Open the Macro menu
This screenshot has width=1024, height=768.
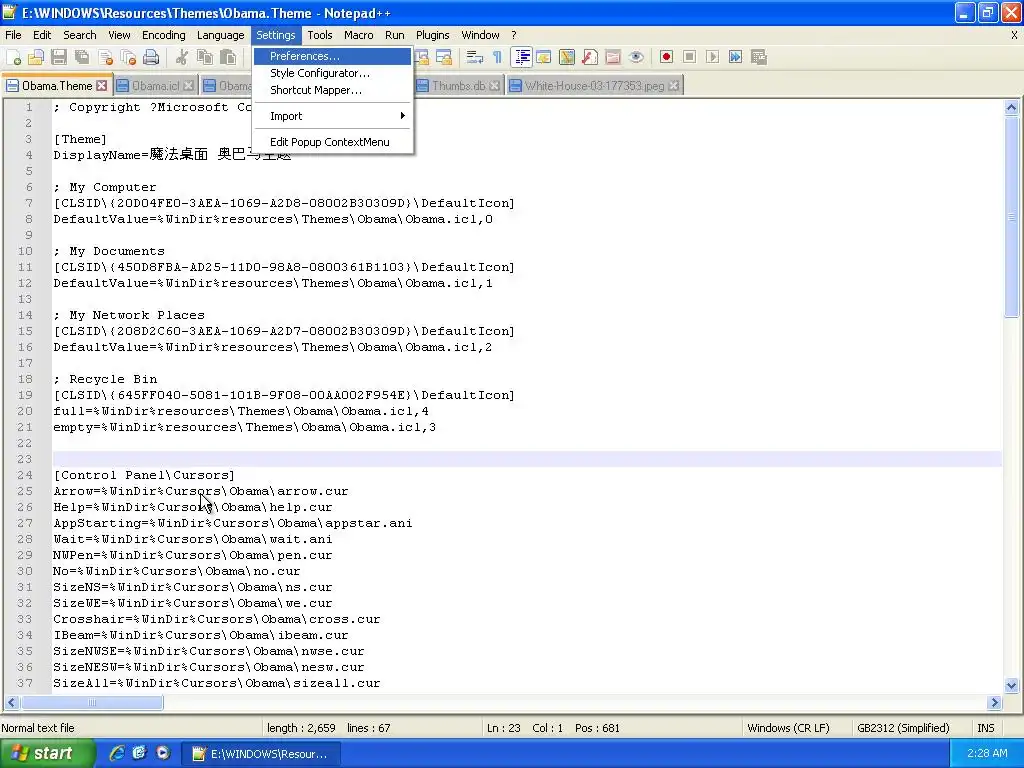coord(359,35)
